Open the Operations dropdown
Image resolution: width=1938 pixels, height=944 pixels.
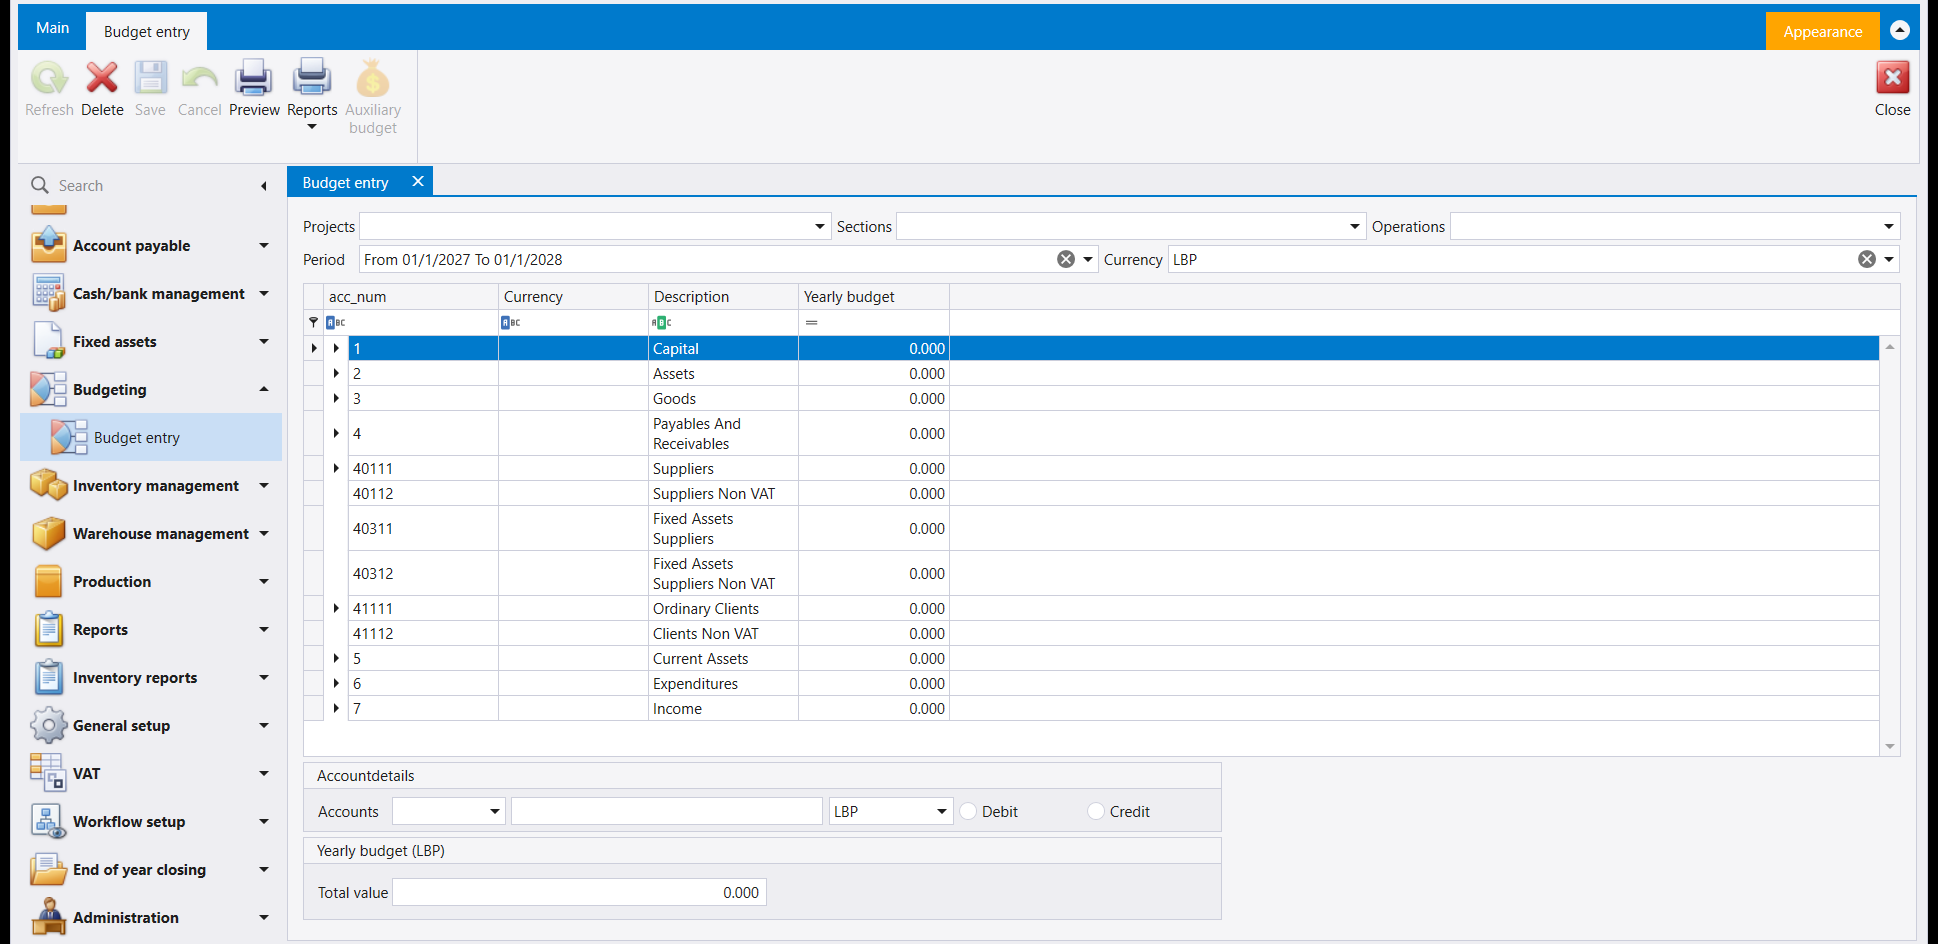click(1889, 227)
